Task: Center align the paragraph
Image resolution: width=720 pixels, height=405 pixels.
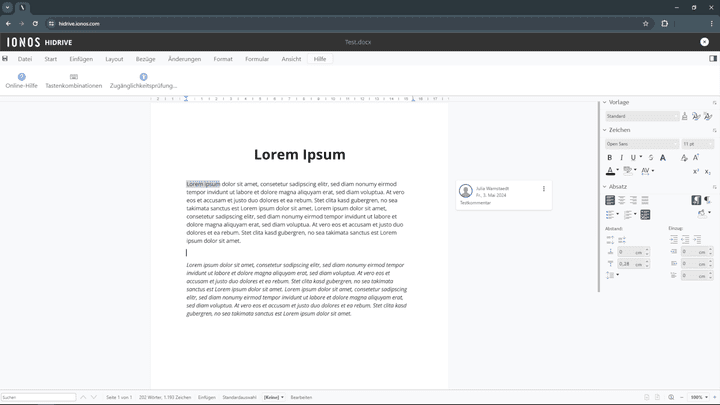Action: pos(622,200)
